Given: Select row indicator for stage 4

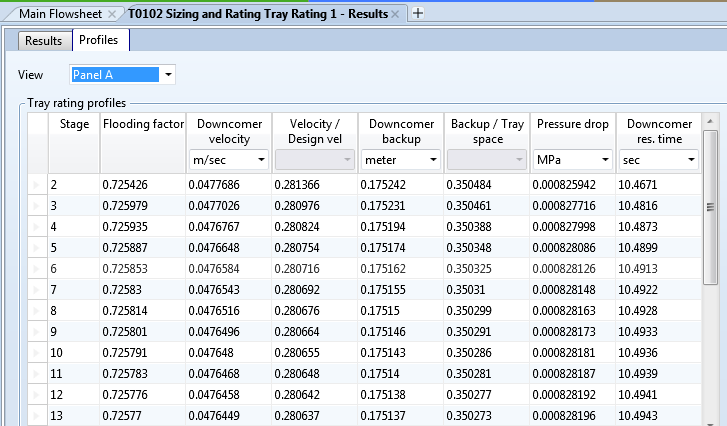Looking at the screenshot, I should pyautogui.click(x=38, y=227).
